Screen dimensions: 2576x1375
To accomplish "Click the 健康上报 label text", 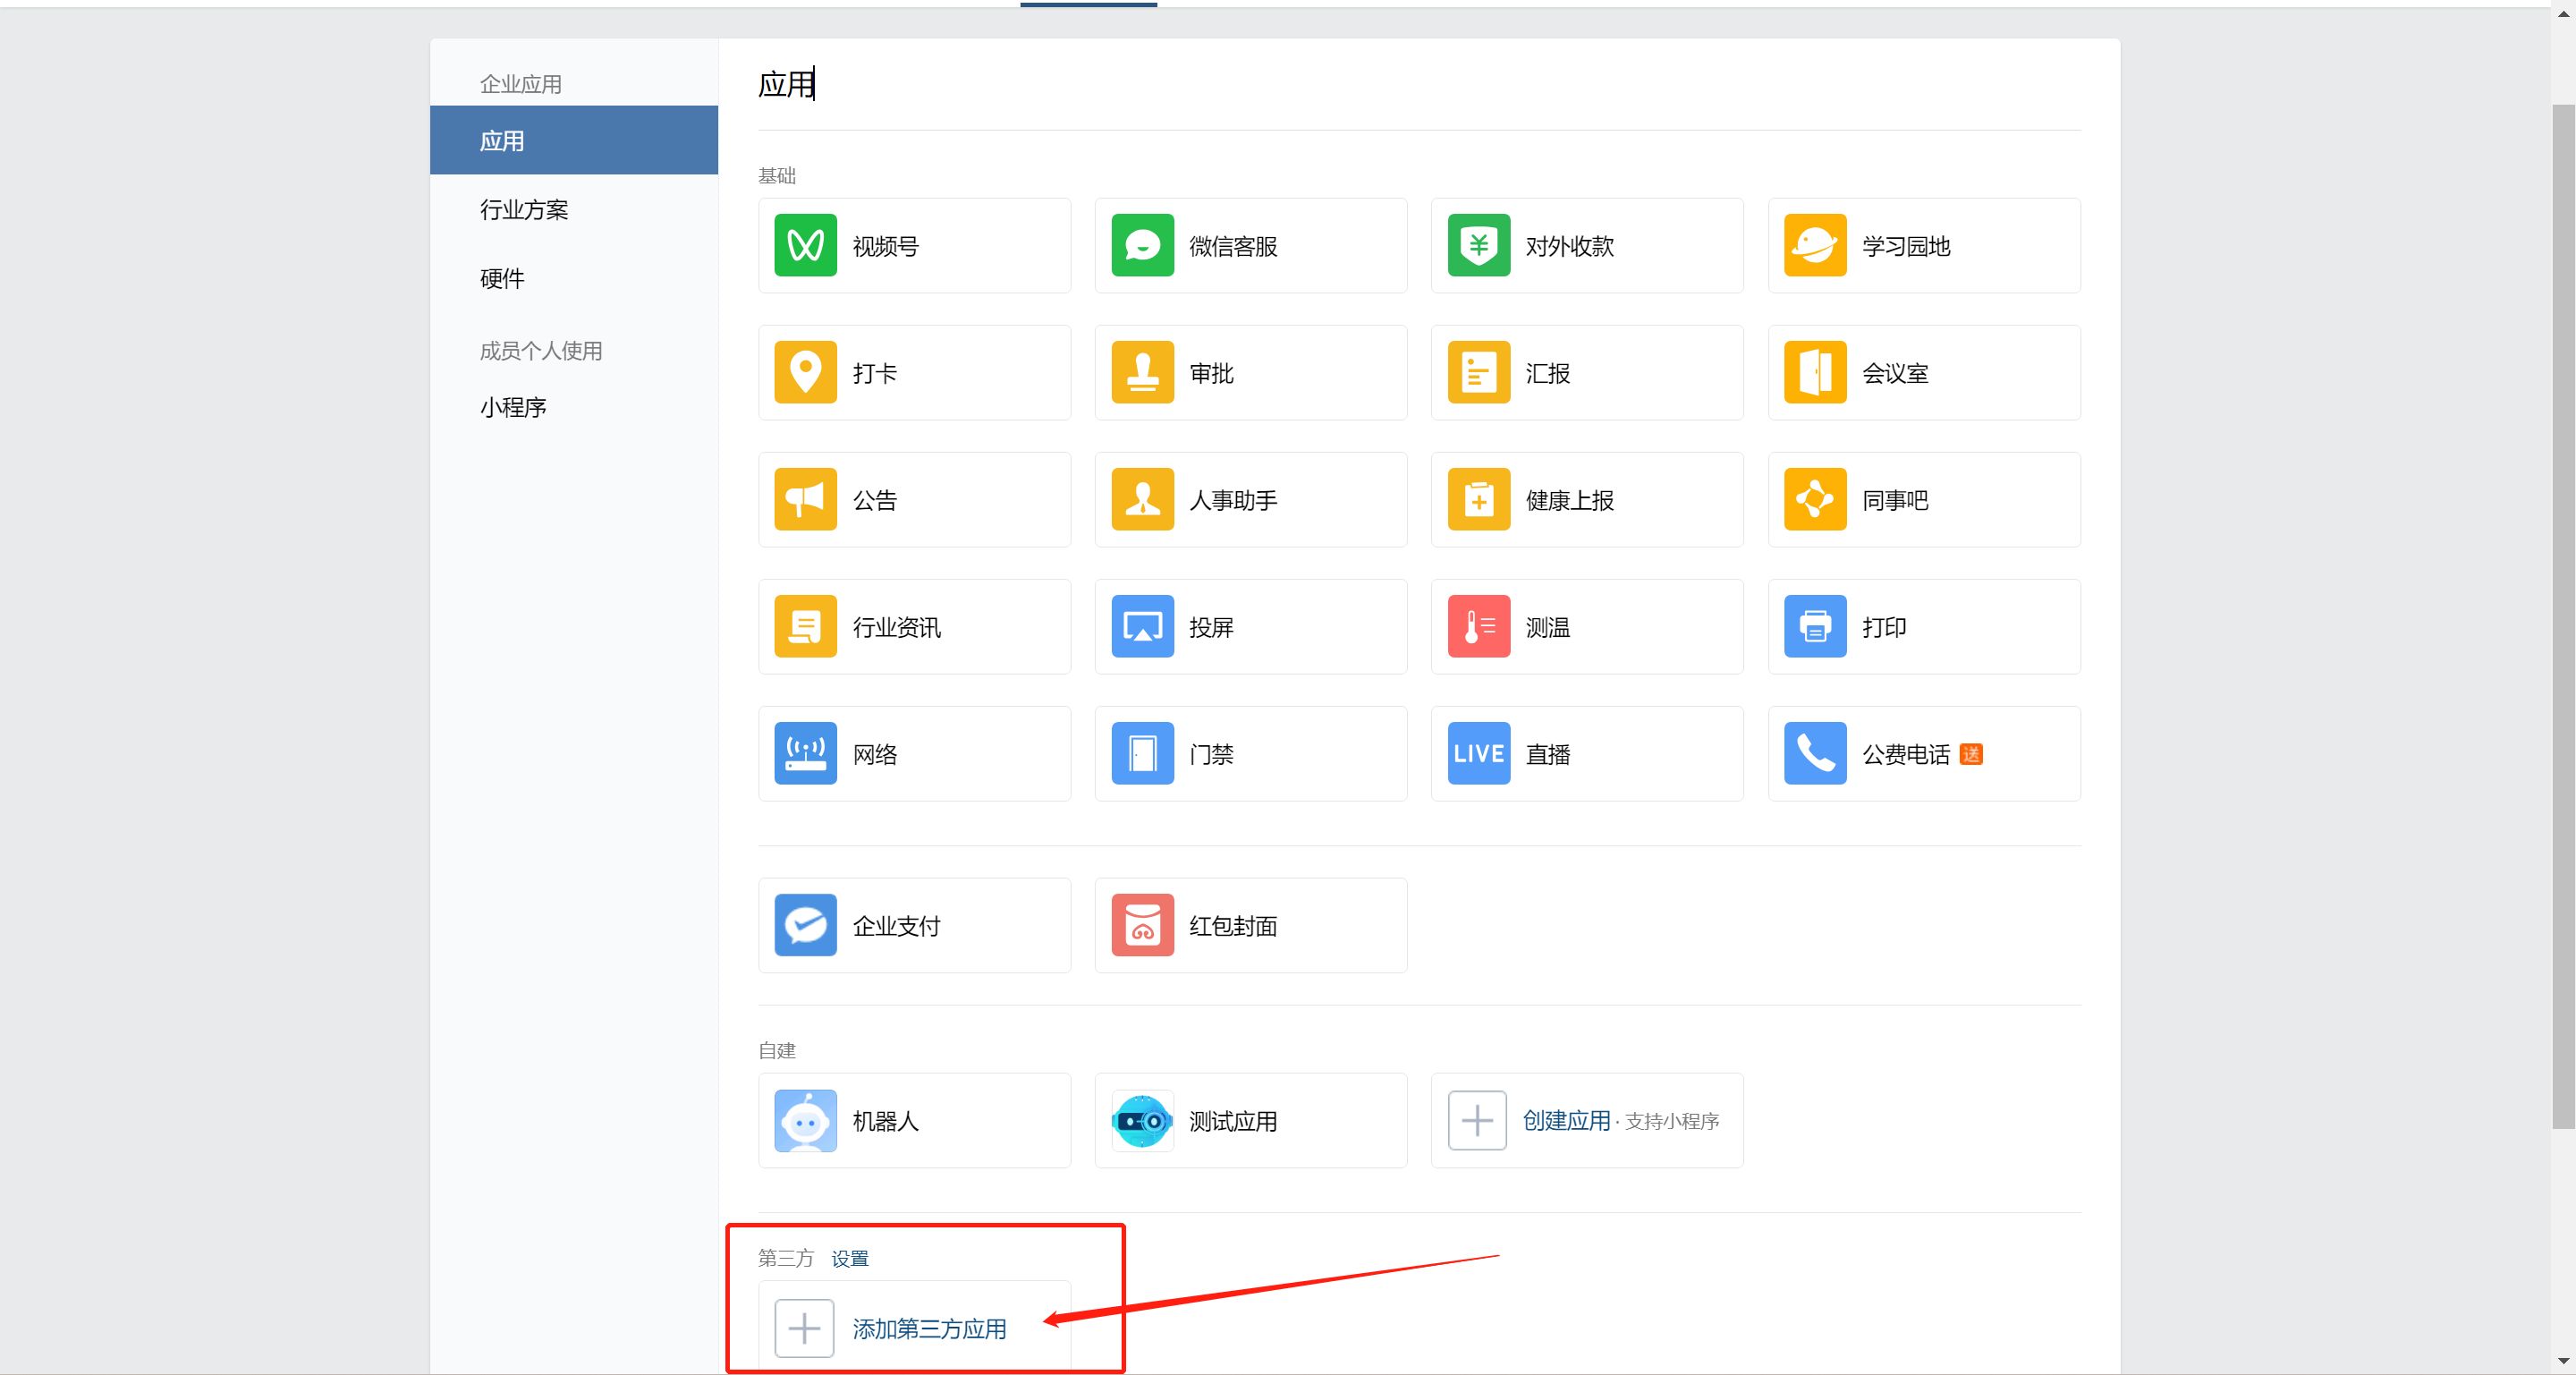I will tap(1569, 500).
